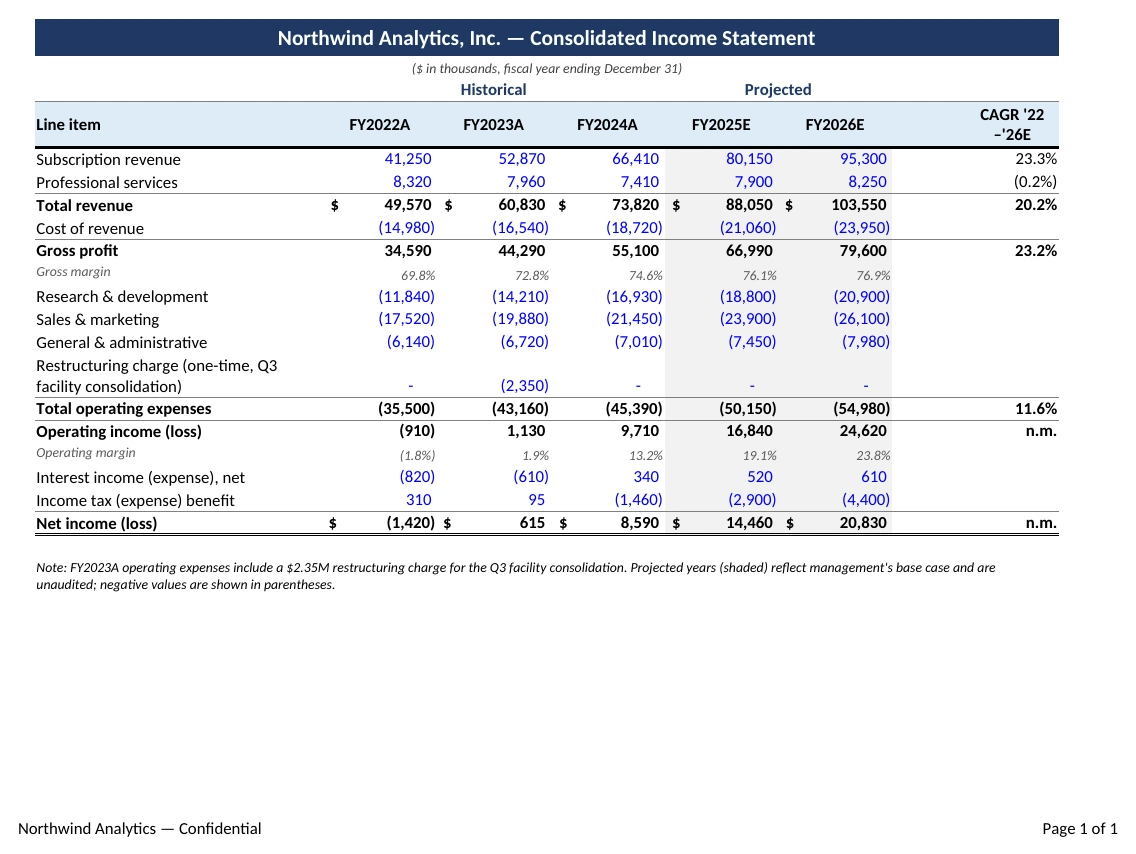The height and width of the screenshot is (854, 1136).
Task: Click the 23.3% subscription CAGR cell
Action: (1035, 159)
